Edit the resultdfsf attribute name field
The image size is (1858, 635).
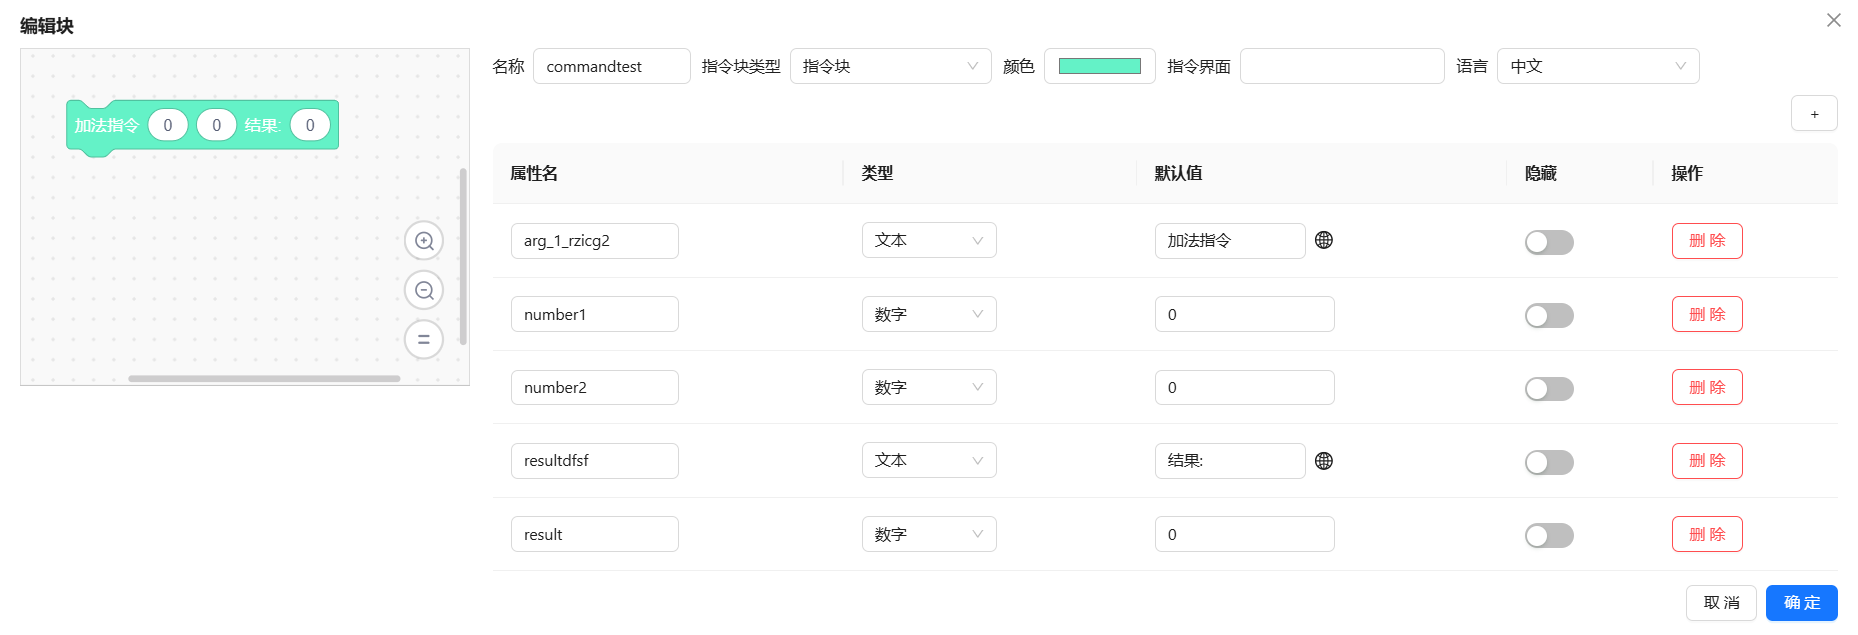(595, 461)
